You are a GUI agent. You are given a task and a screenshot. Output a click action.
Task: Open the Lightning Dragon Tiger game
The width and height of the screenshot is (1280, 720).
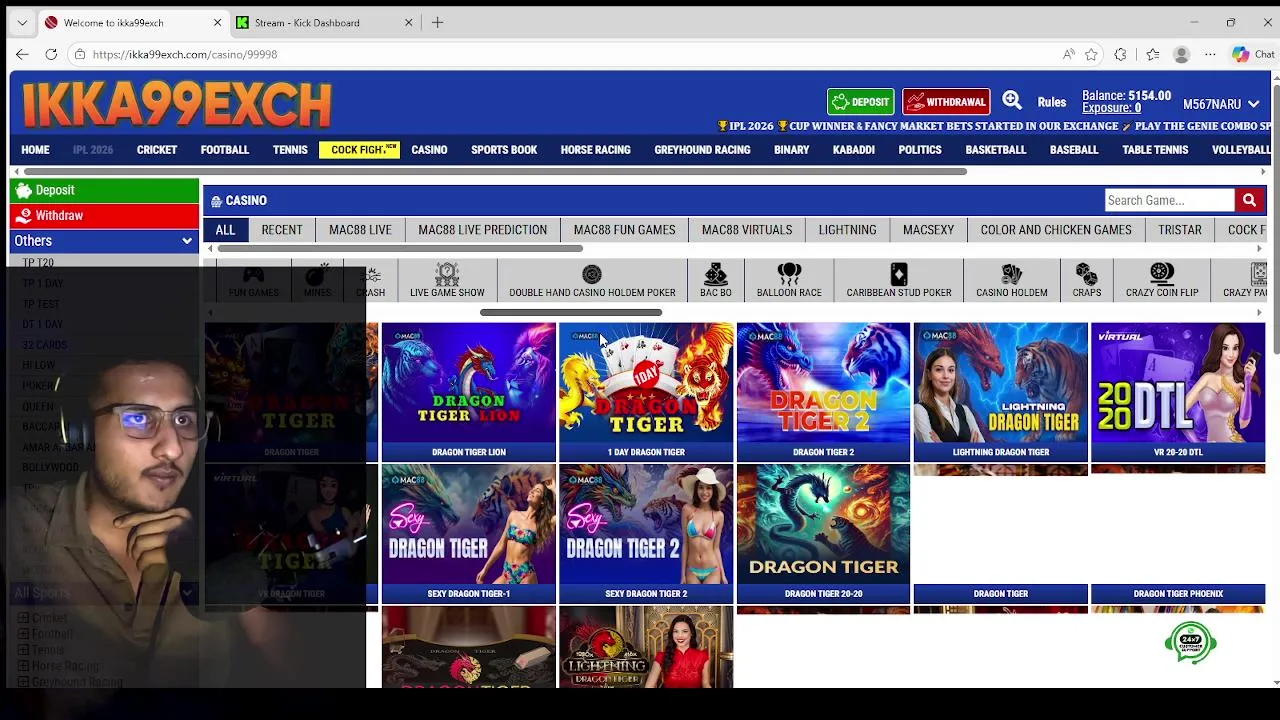1001,392
